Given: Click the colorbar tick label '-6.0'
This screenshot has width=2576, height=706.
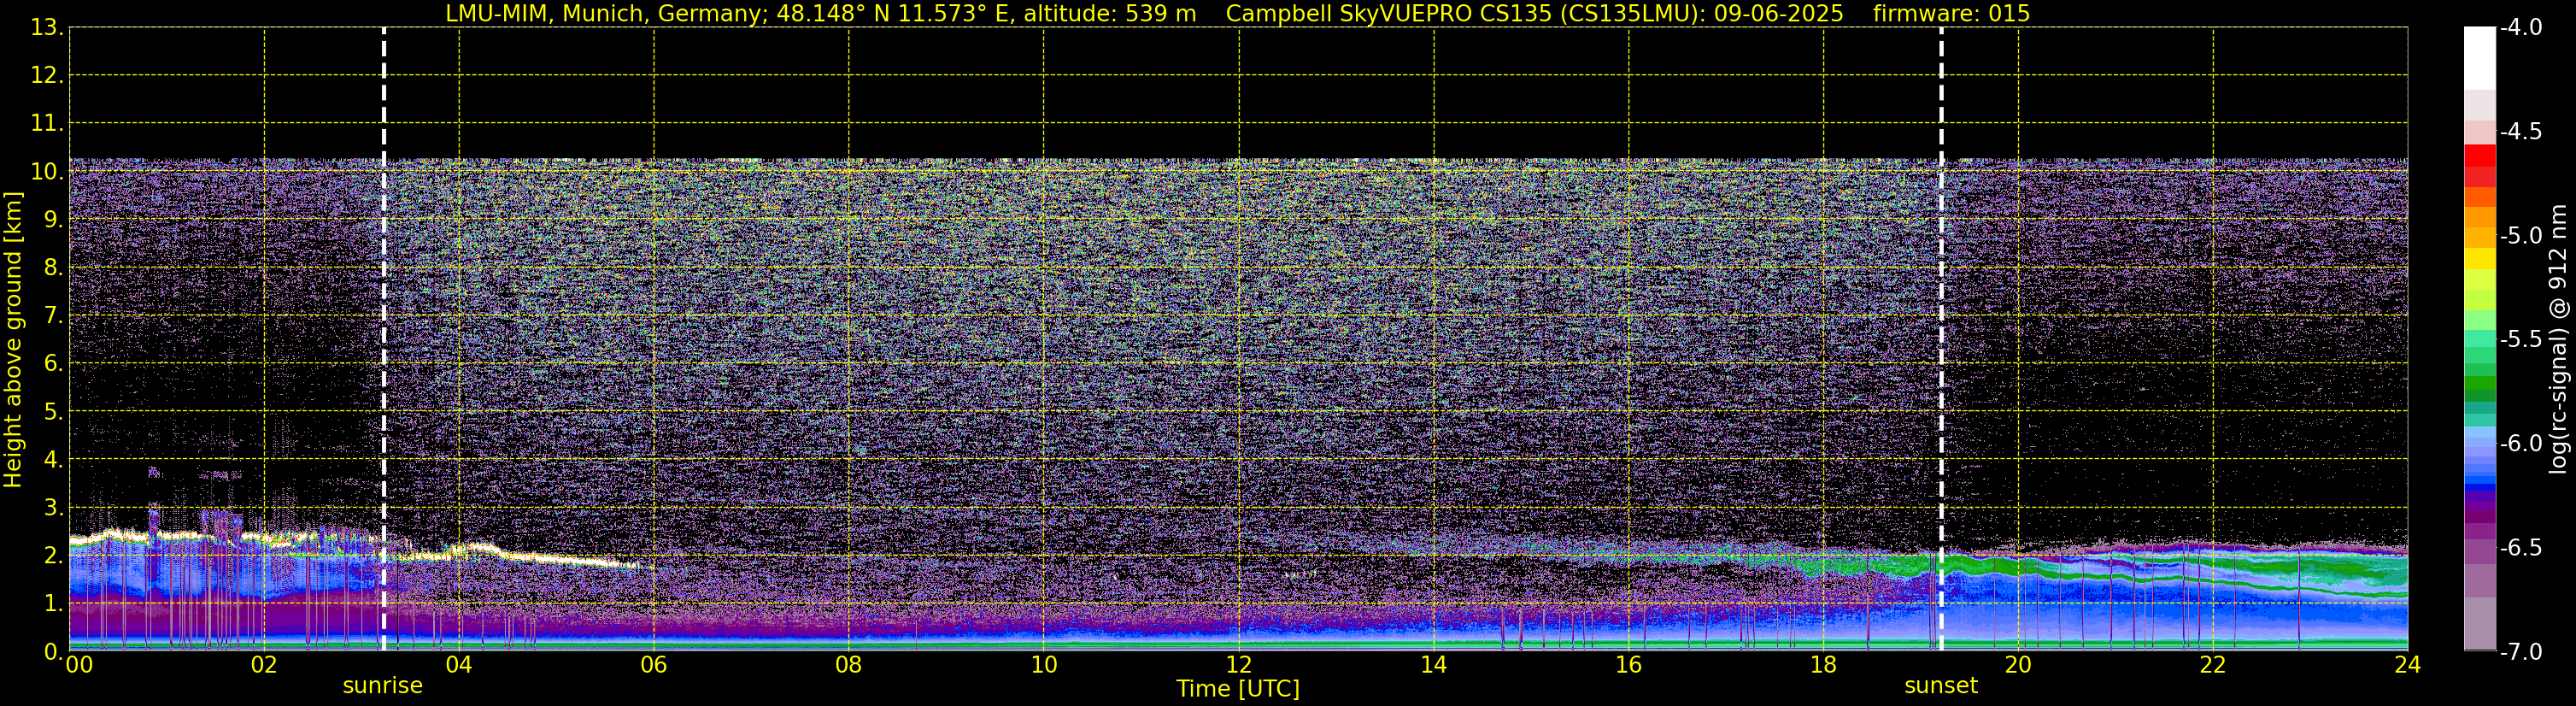Looking at the screenshot, I should coord(2520,443).
